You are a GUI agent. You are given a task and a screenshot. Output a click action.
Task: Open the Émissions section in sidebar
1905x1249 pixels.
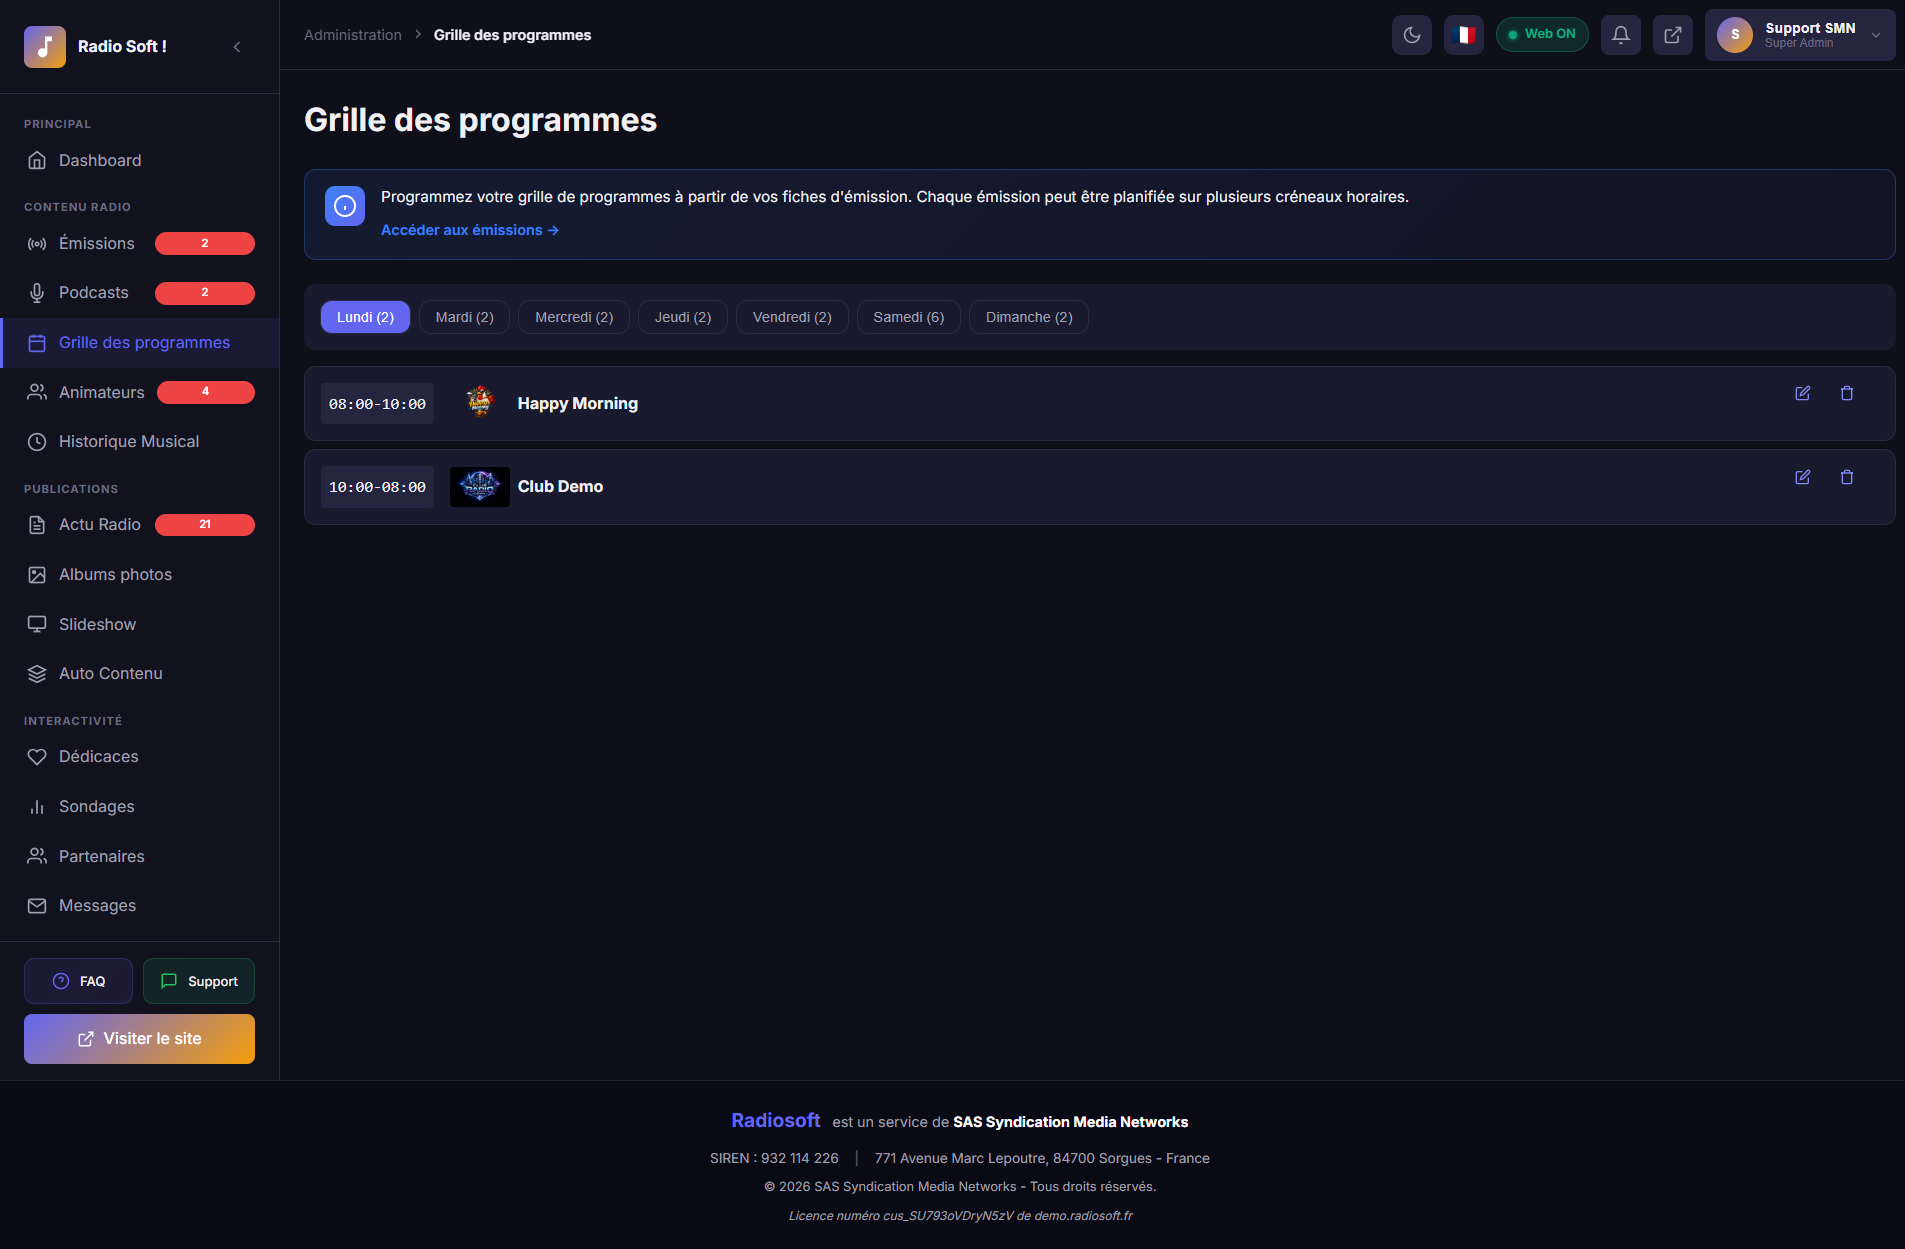(97, 243)
